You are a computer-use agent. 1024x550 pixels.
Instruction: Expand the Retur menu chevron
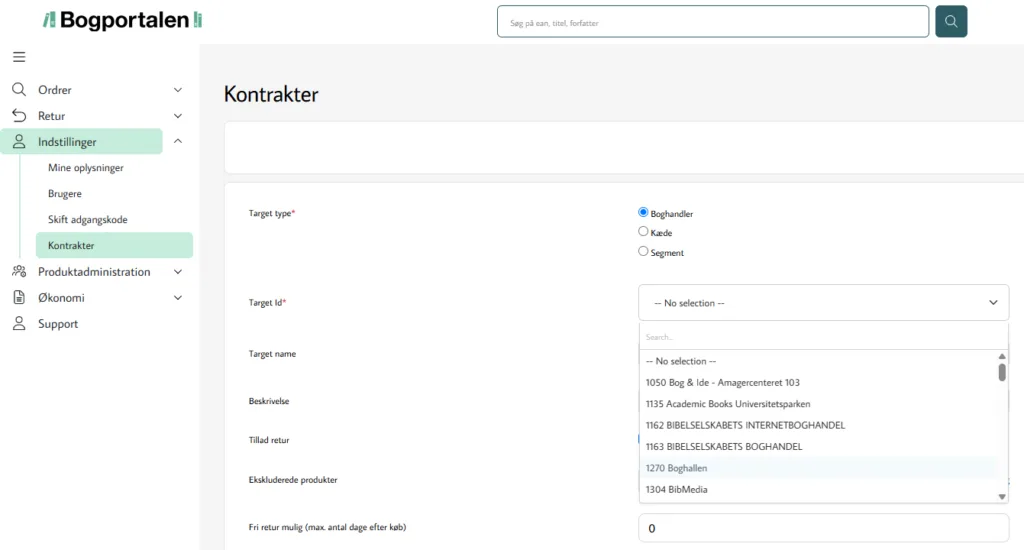[178, 116]
